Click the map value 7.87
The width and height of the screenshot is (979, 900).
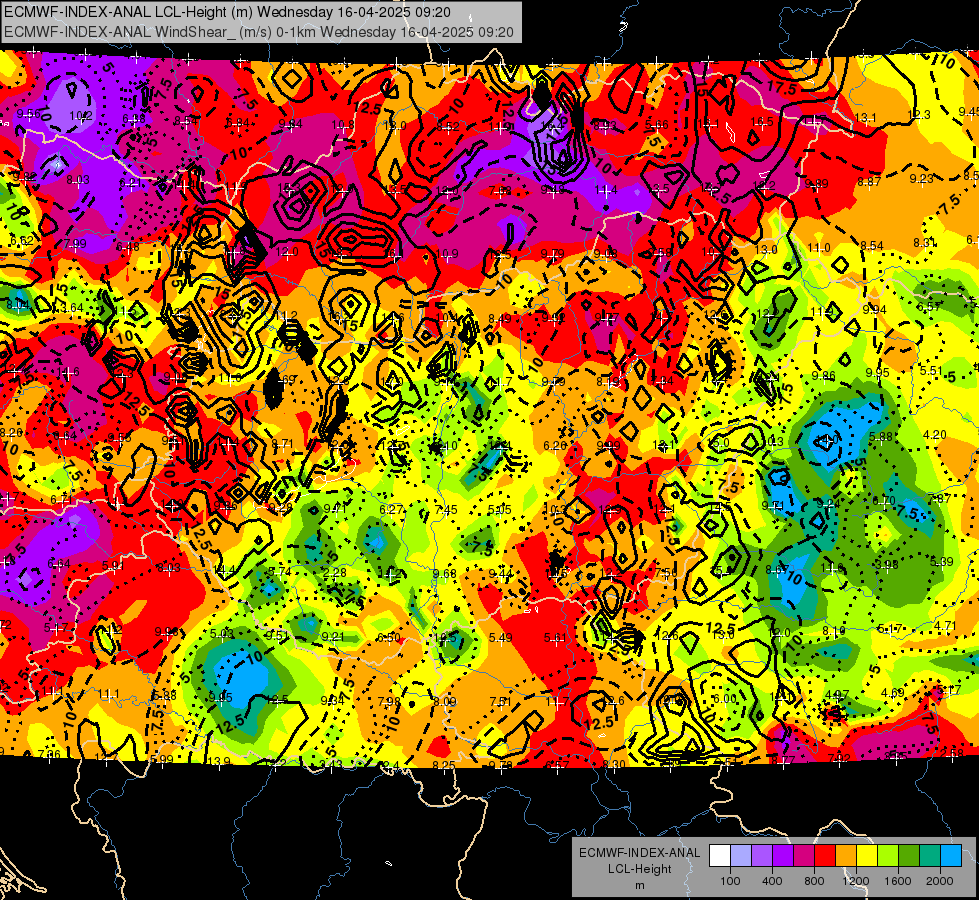coord(940,498)
